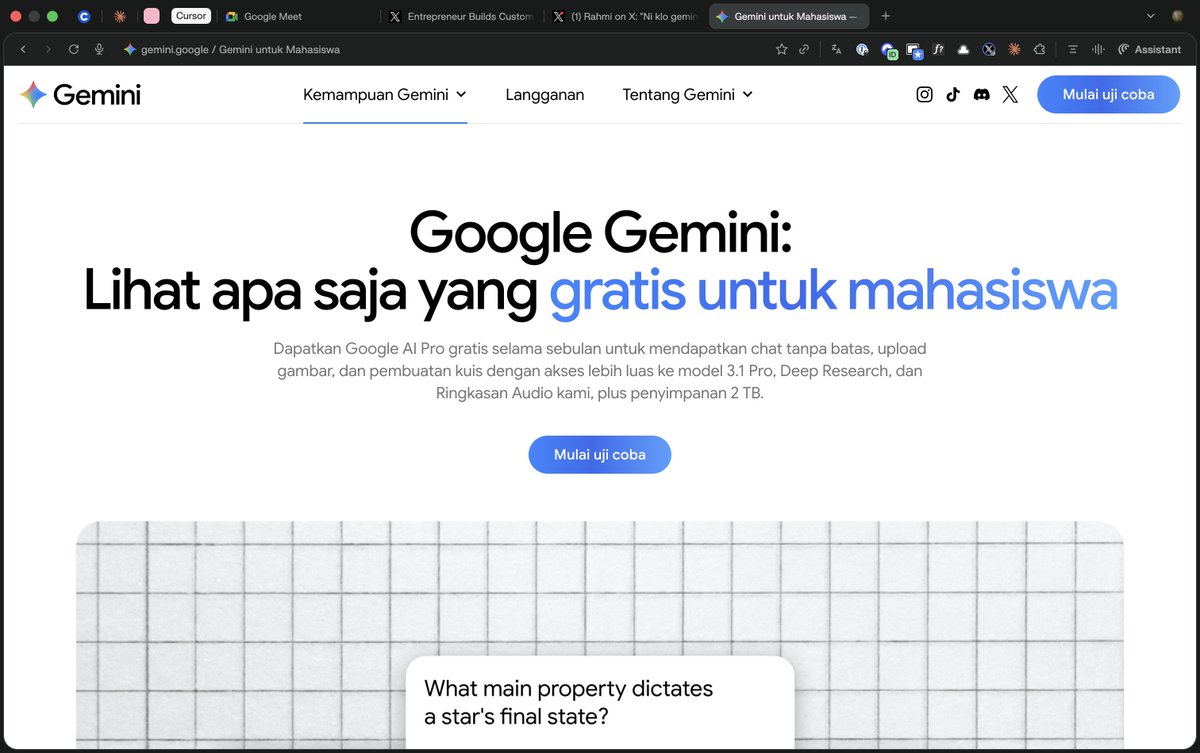The width and height of the screenshot is (1200, 753).
Task: Click the circular X extension icon in toolbar
Action: coord(988,49)
